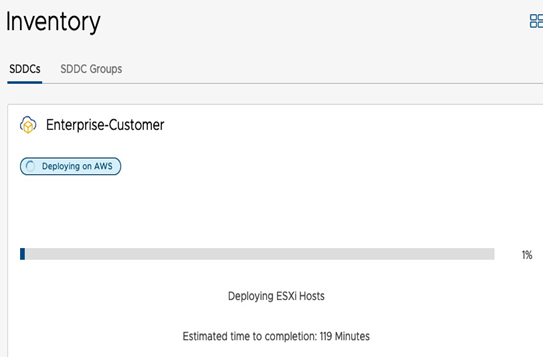Click the blue underline beneath SDDCs tab

(x=25, y=82)
